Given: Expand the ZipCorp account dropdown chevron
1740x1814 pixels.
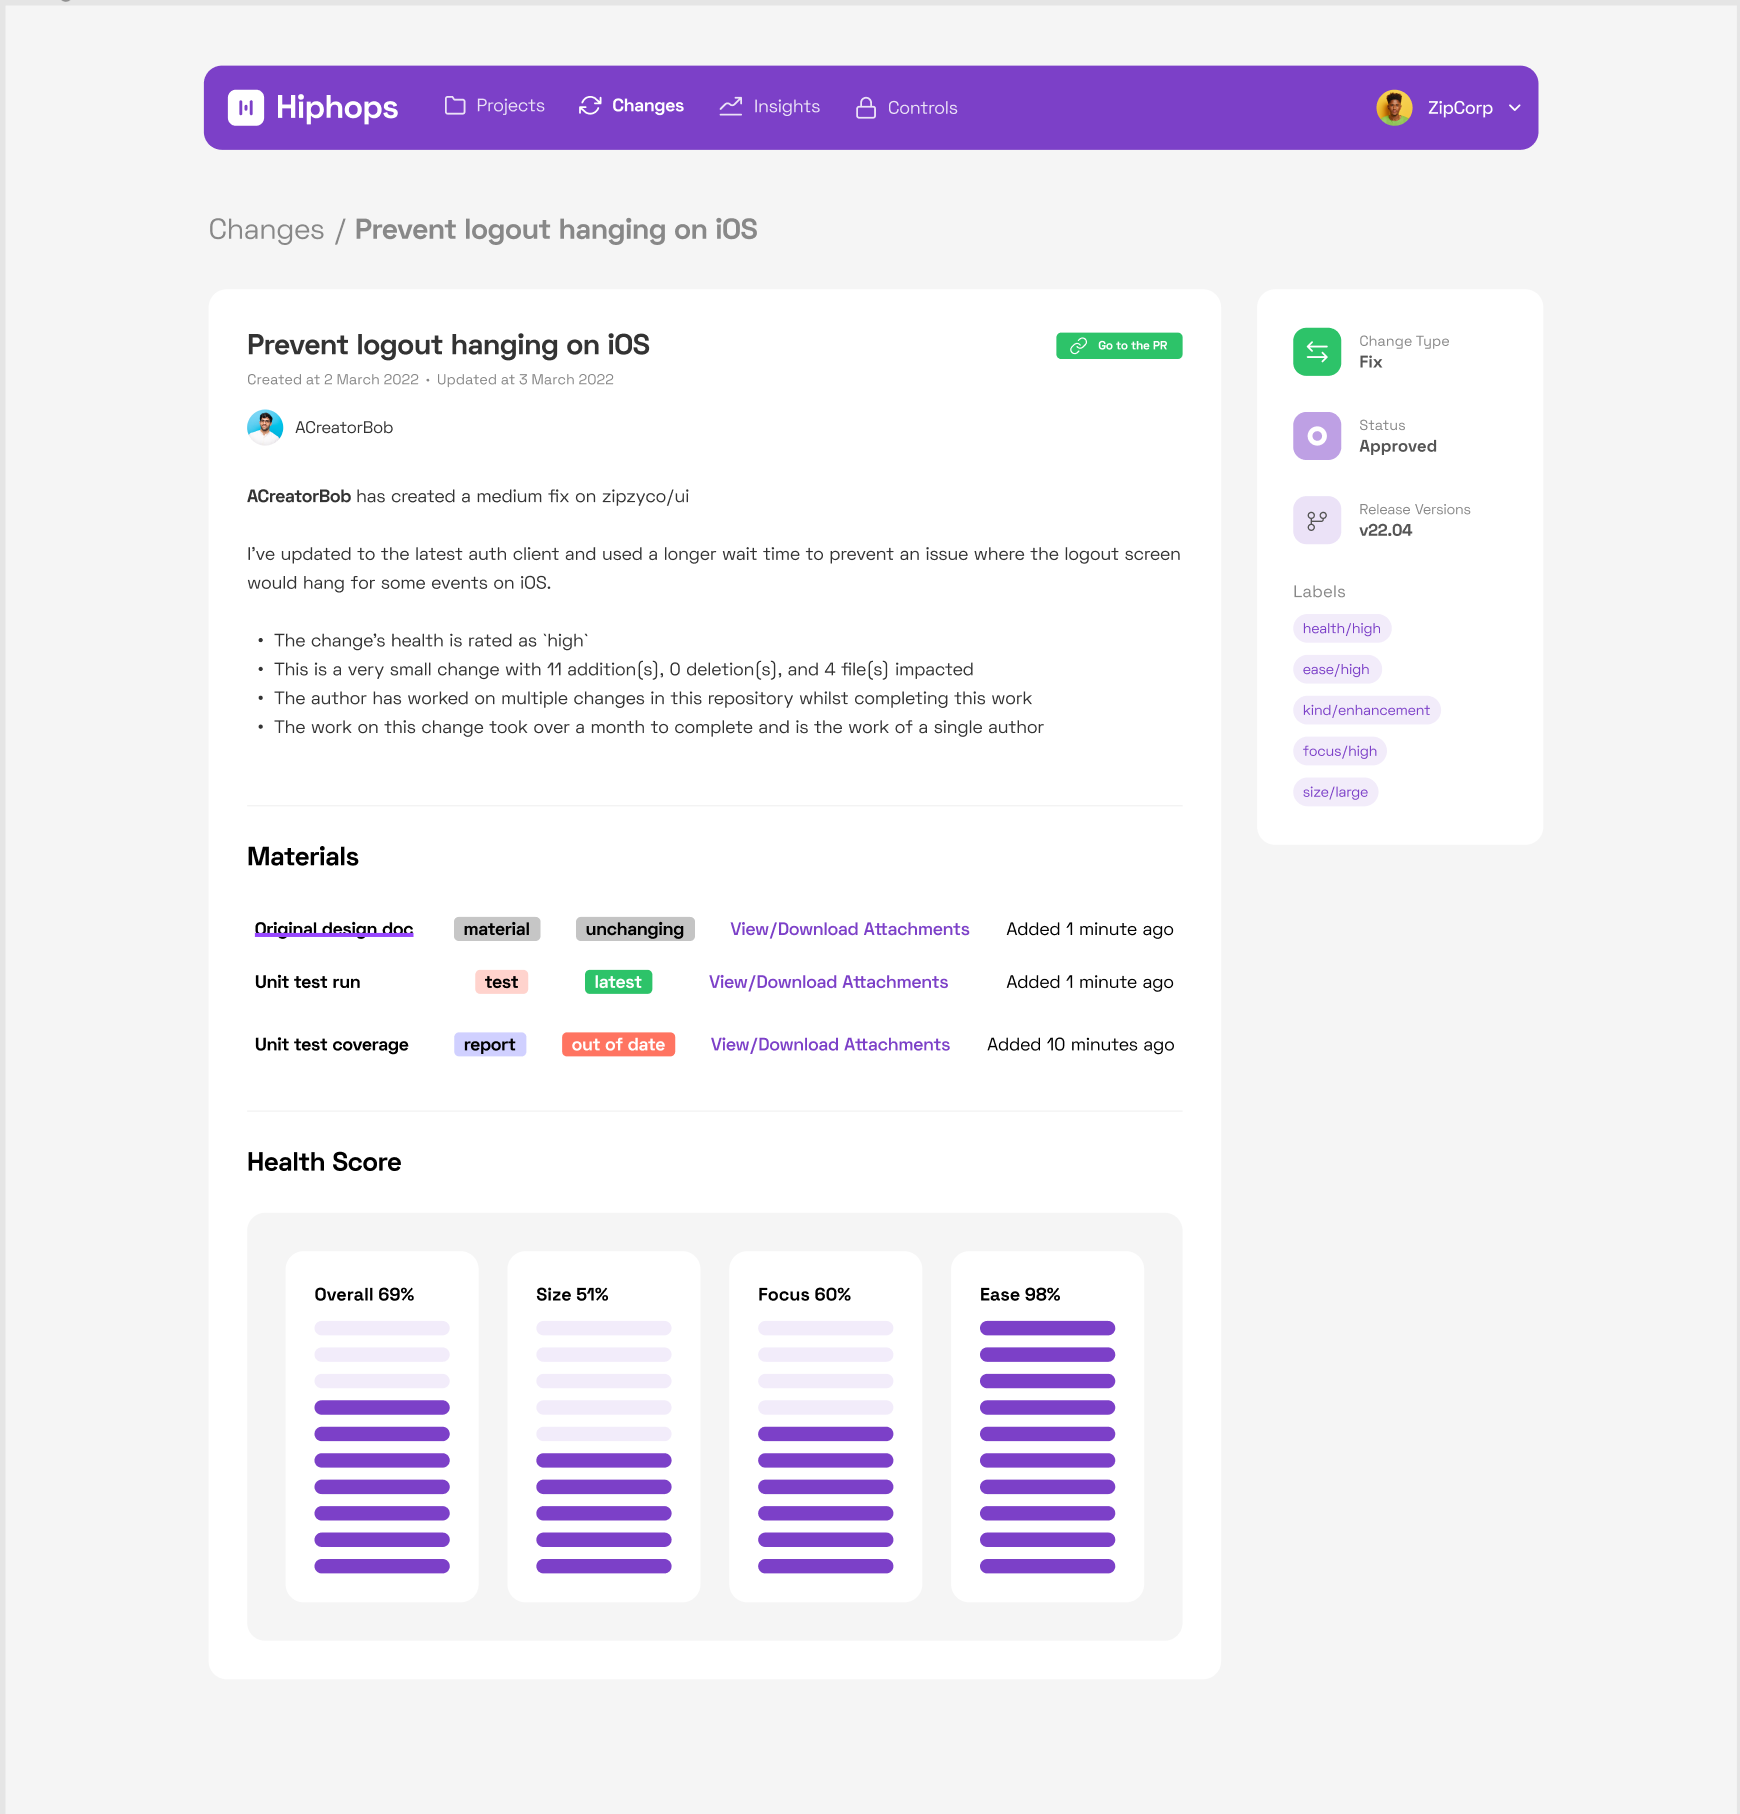Looking at the screenshot, I should [x=1515, y=108].
